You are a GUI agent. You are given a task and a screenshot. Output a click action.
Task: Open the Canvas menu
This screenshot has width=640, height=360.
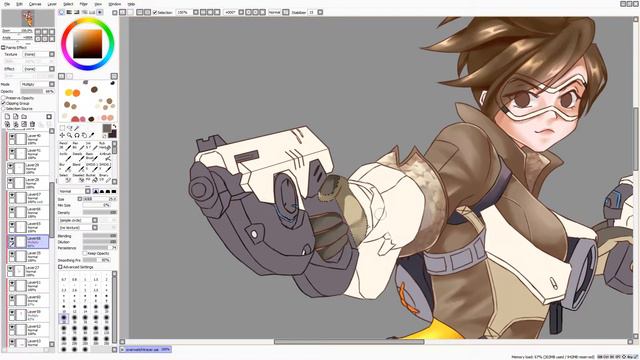click(x=35, y=4)
